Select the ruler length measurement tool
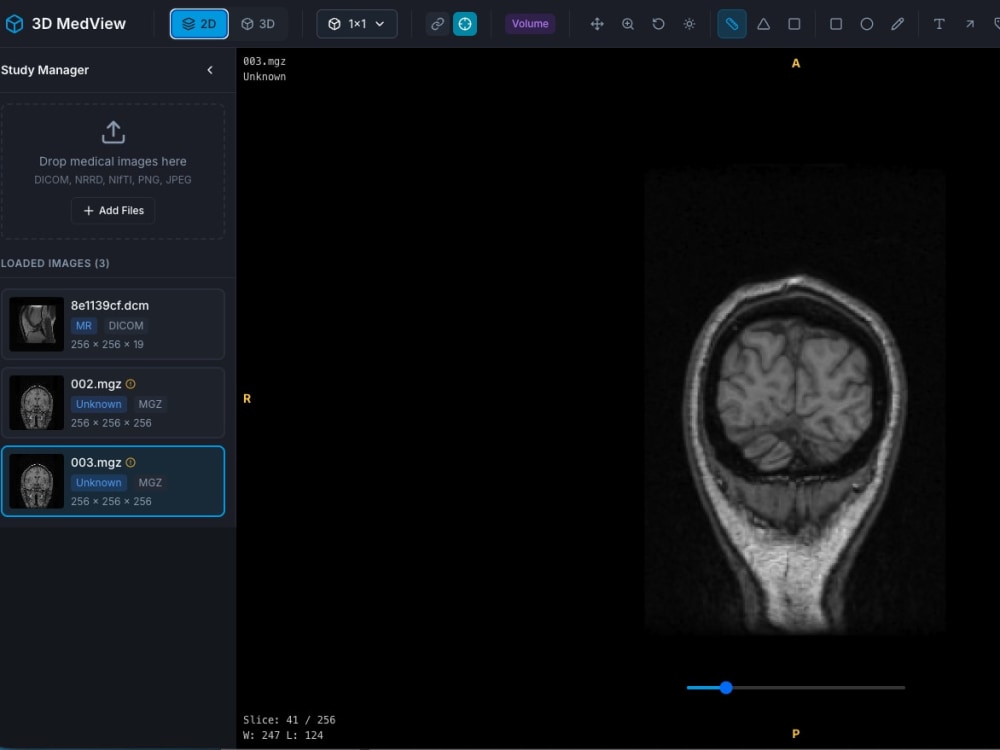This screenshot has height=750, width=1000. (732, 24)
